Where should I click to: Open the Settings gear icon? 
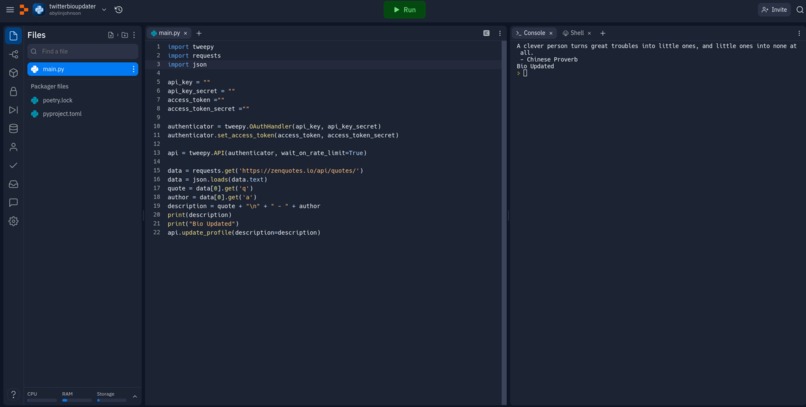(13, 221)
